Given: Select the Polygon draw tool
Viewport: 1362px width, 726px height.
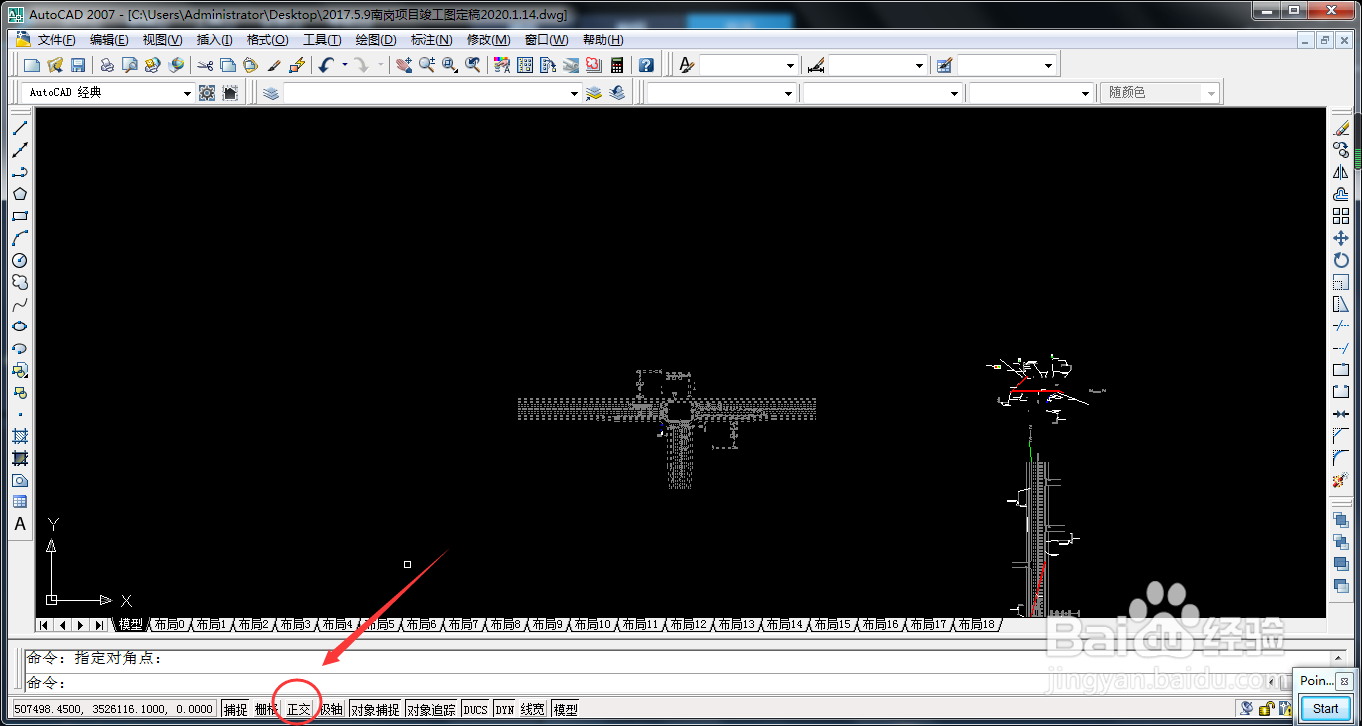Looking at the screenshot, I should click(x=20, y=194).
